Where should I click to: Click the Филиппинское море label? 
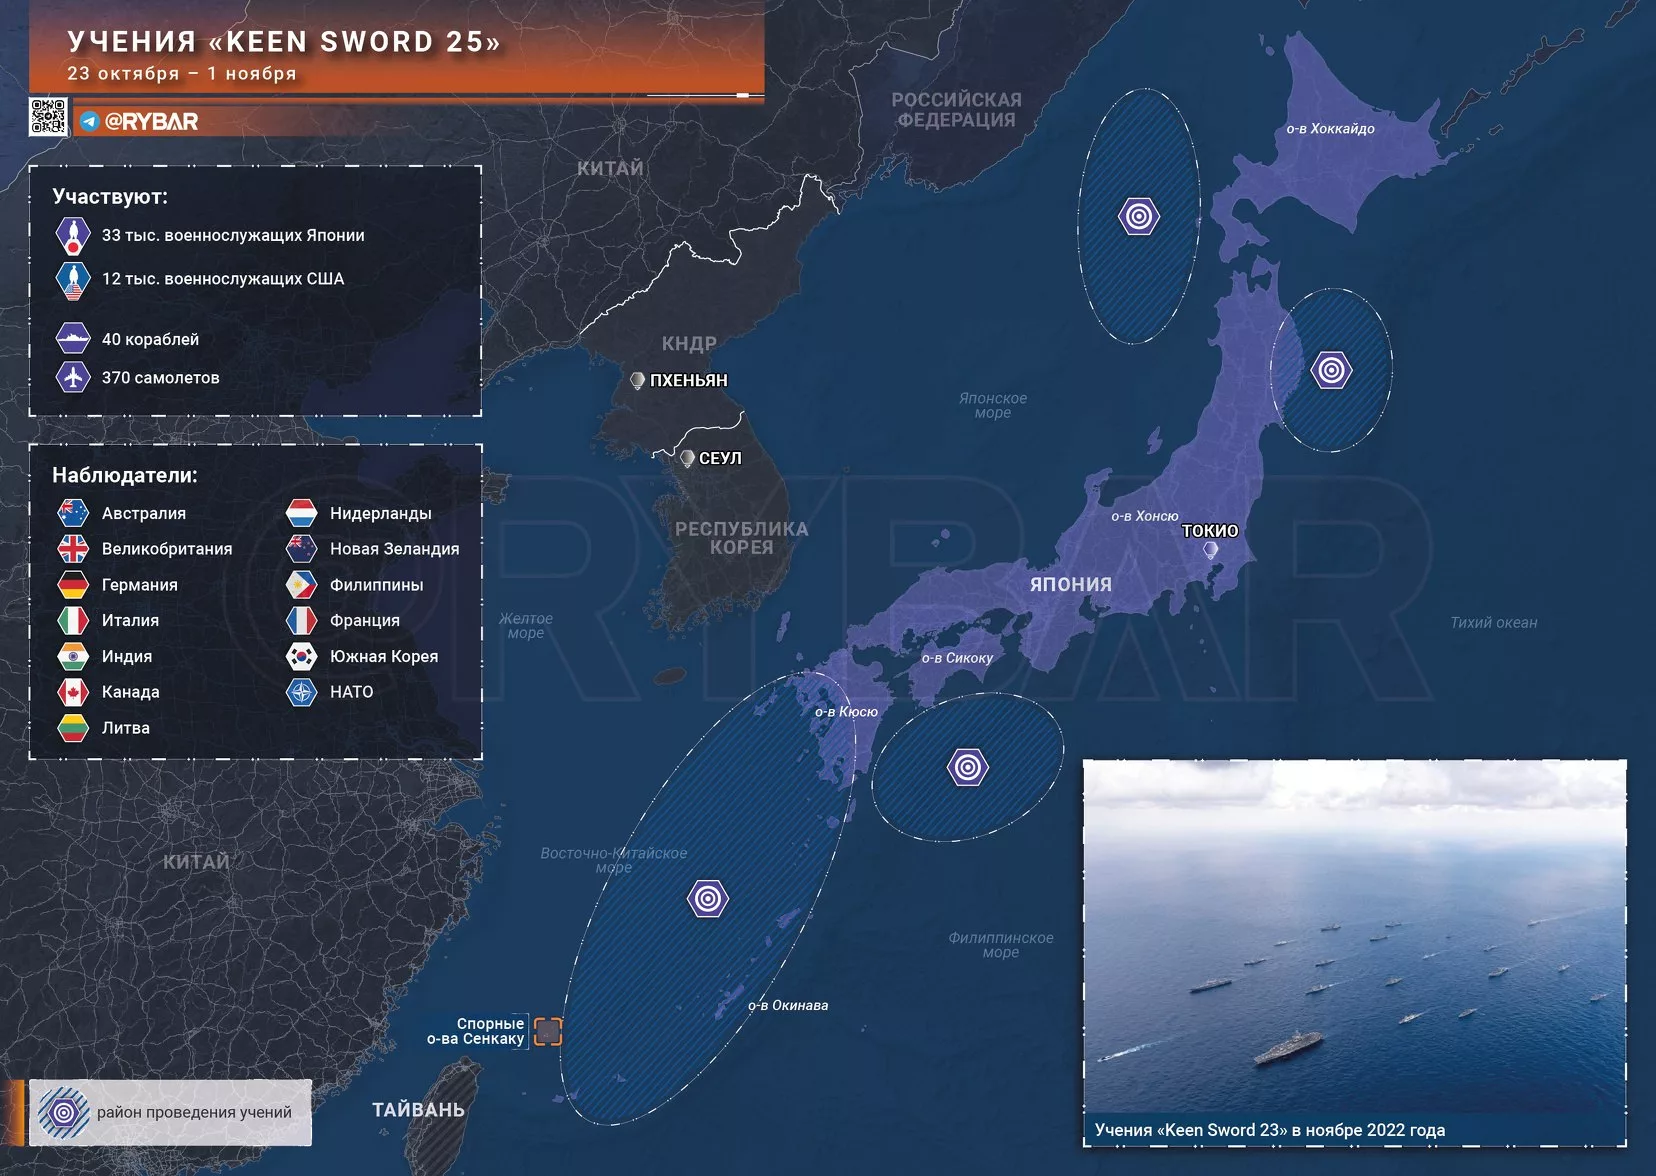tap(1001, 945)
